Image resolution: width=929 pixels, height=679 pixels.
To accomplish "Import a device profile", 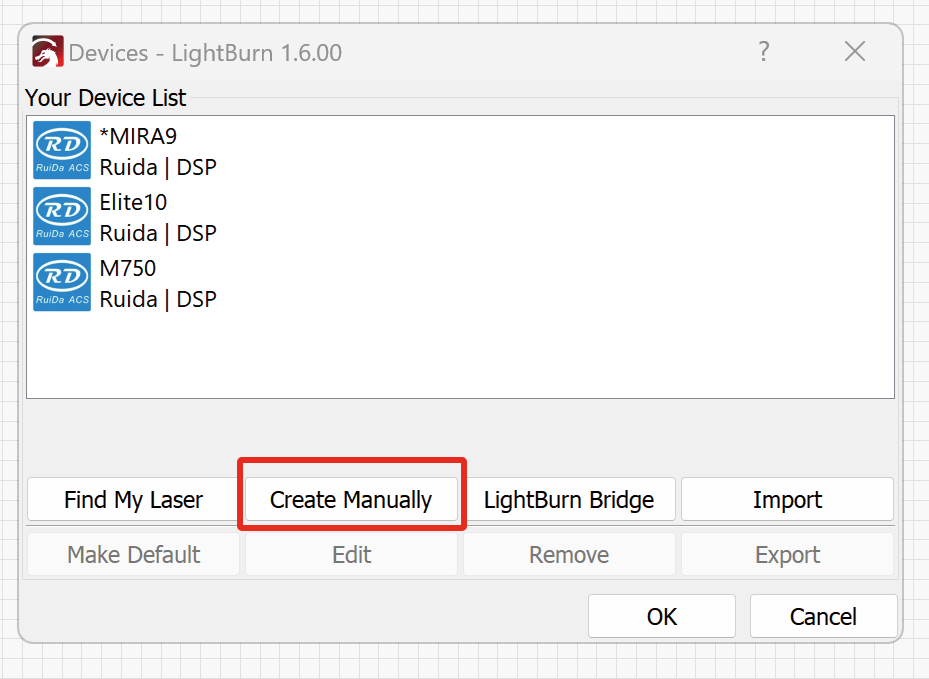I will coord(787,499).
